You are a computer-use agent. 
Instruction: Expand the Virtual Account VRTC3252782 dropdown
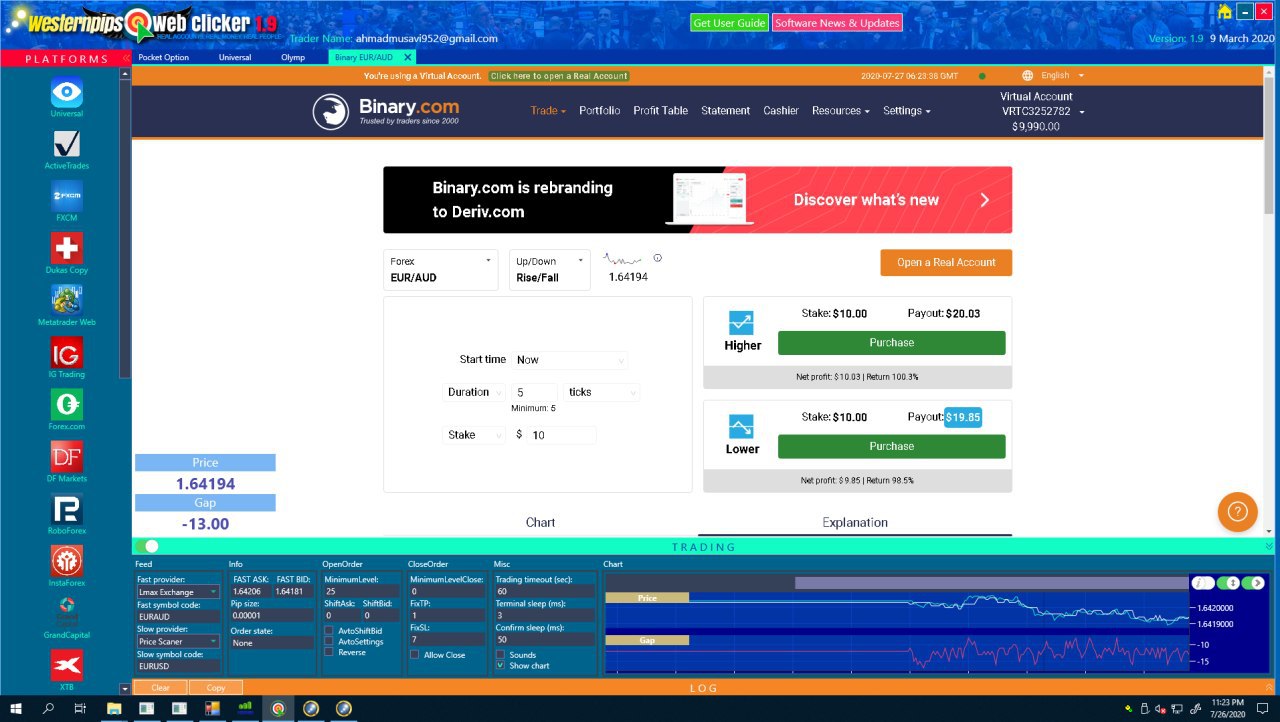click(x=1042, y=111)
